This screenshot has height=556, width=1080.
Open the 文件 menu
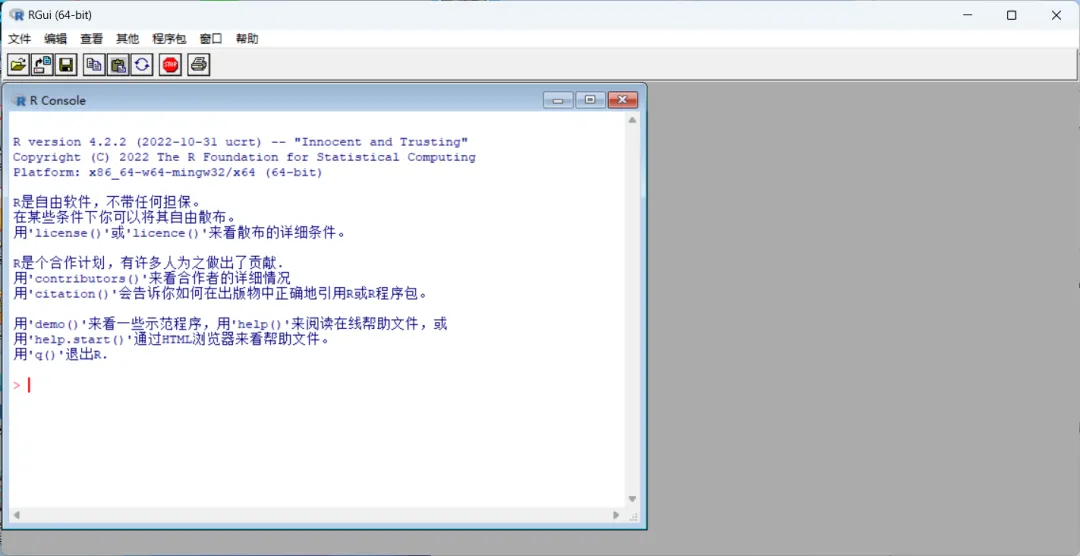20,39
